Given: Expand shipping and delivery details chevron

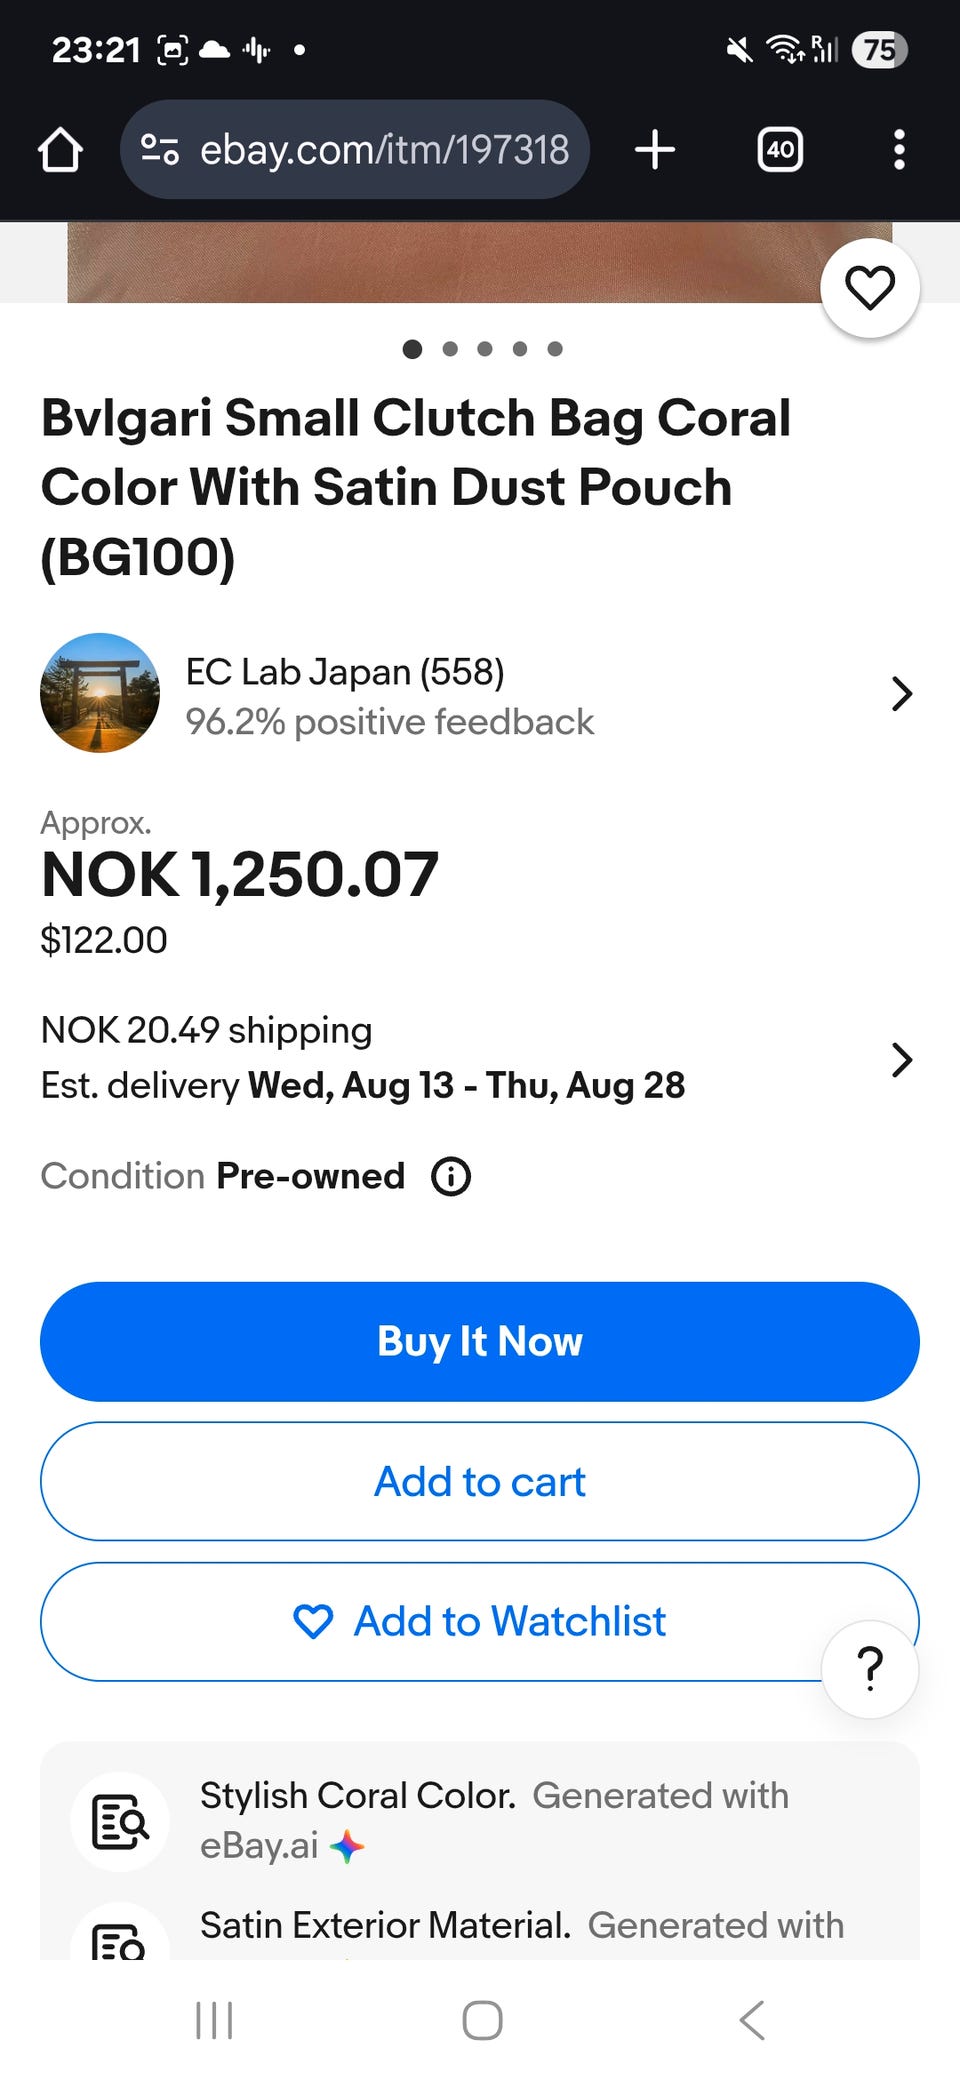Looking at the screenshot, I should (902, 1059).
